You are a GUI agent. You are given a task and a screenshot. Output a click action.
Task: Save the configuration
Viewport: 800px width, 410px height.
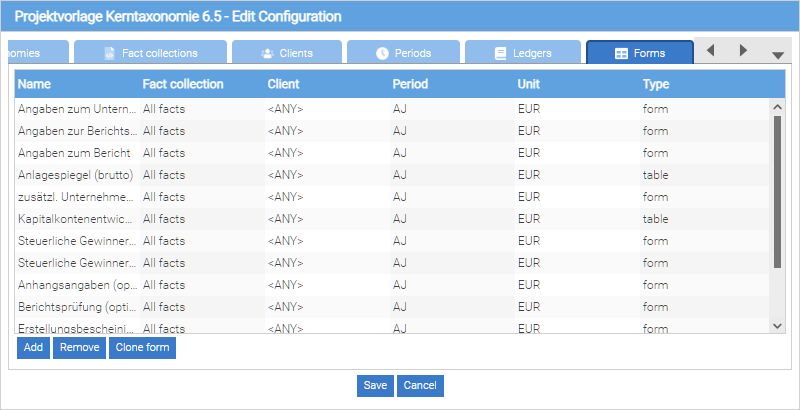(x=375, y=386)
